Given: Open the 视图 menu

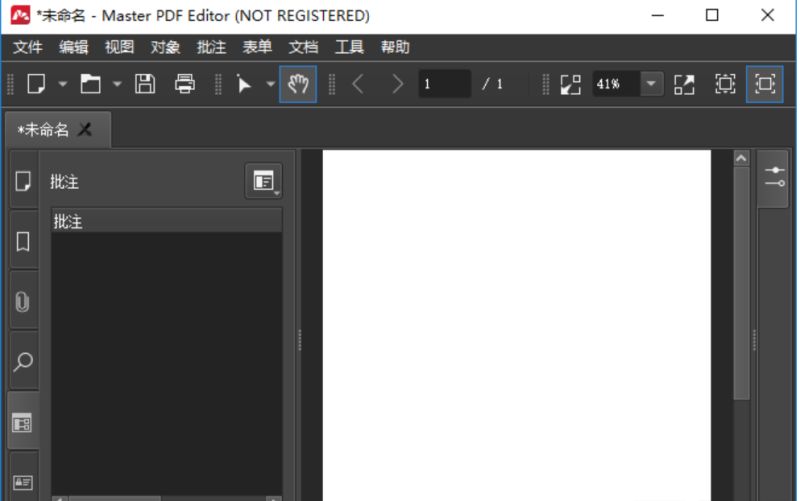Looking at the screenshot, I should click(119, 47).
